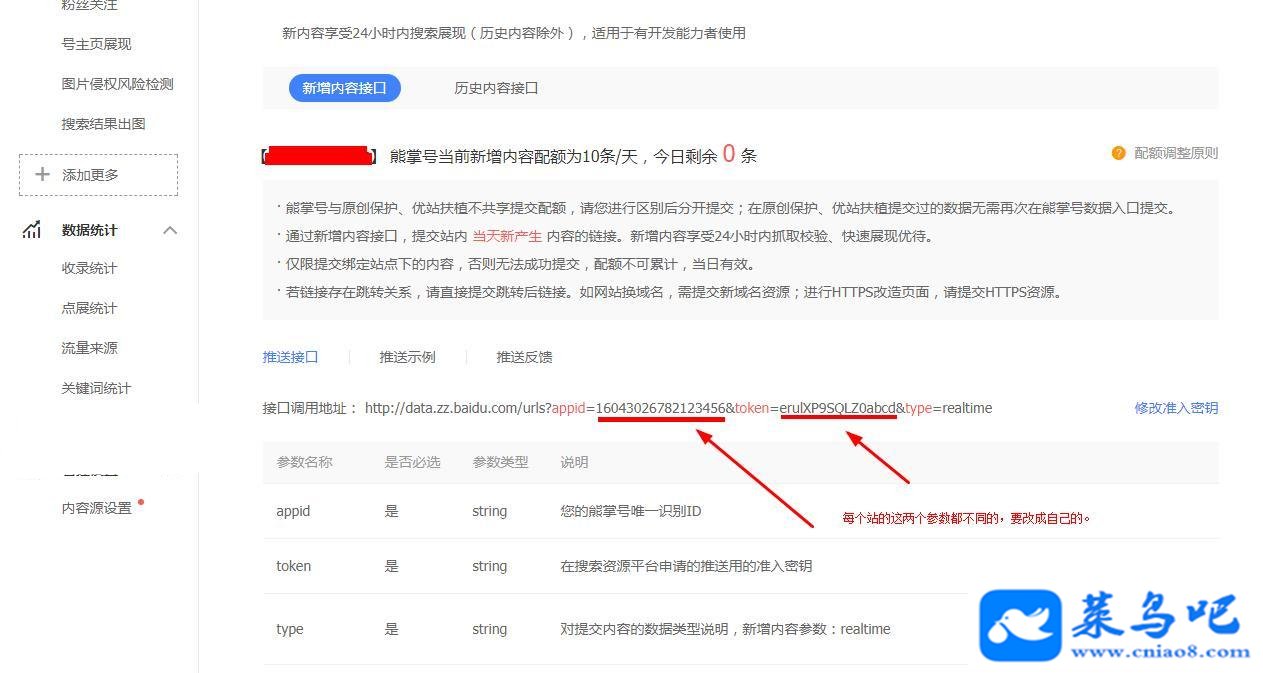This screenshot has width=1263, height=673.
Task: Click the text 熊掌号当前新增内容配额为10条/天
Action: coord(515,156)
